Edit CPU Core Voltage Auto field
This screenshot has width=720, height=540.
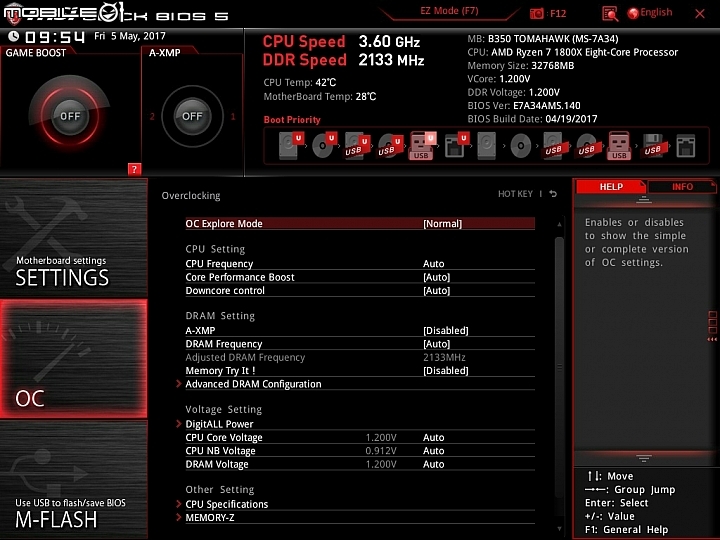point(433,437)
